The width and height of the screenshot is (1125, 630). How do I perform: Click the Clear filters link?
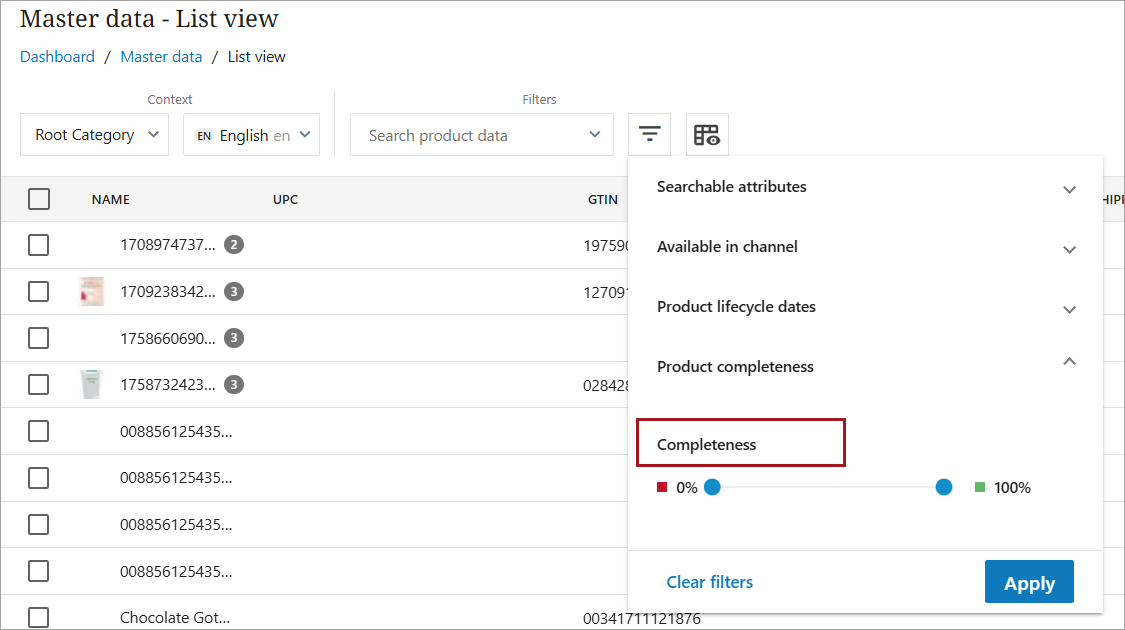pyautogui.click(x=710, y=582)
